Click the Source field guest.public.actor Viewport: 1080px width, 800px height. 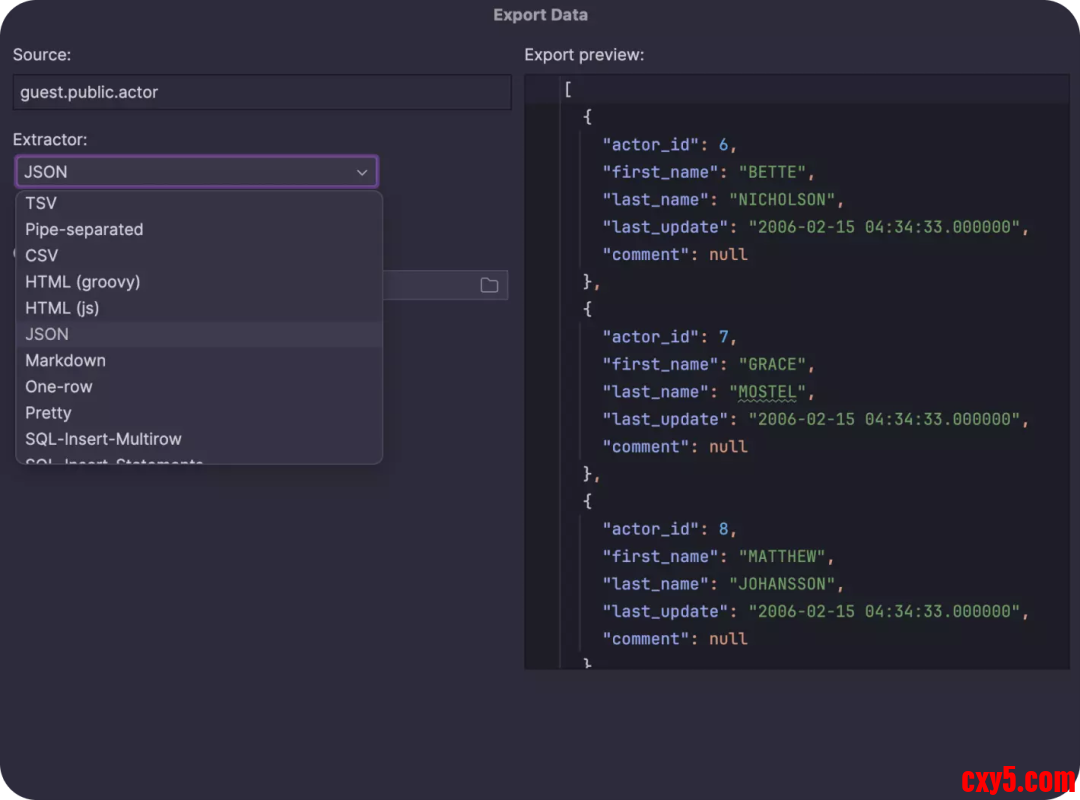point(261,92)
